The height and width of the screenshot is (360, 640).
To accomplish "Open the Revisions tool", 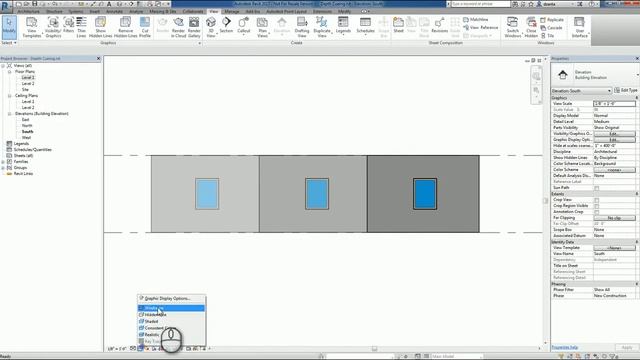I will click(x=440, y=25).
